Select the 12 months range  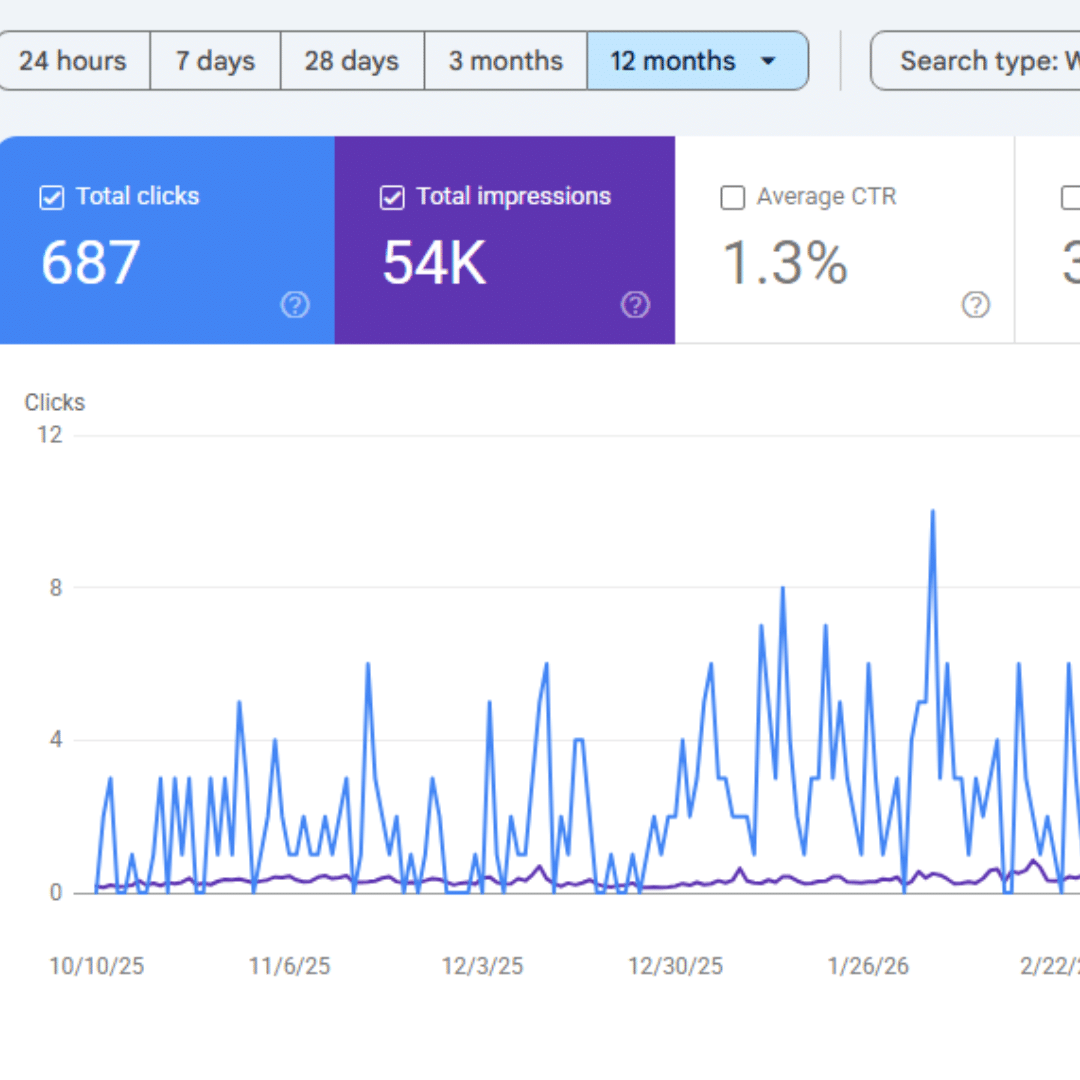pos(697,61)
